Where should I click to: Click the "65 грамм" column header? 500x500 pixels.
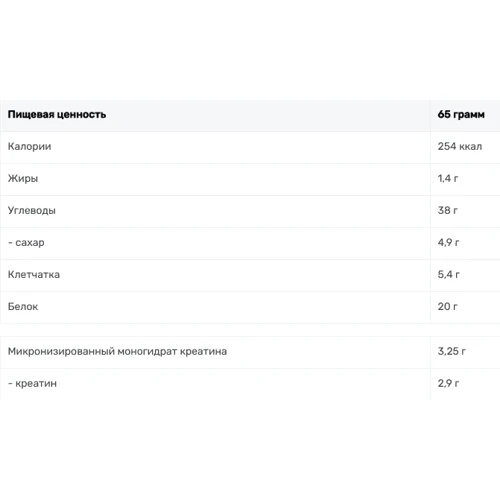(x=461, y=114)
